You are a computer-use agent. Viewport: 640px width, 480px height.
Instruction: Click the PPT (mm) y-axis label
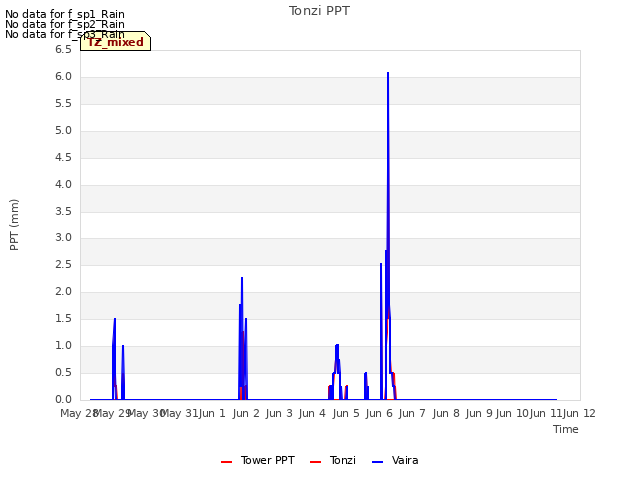pos(14,224)
